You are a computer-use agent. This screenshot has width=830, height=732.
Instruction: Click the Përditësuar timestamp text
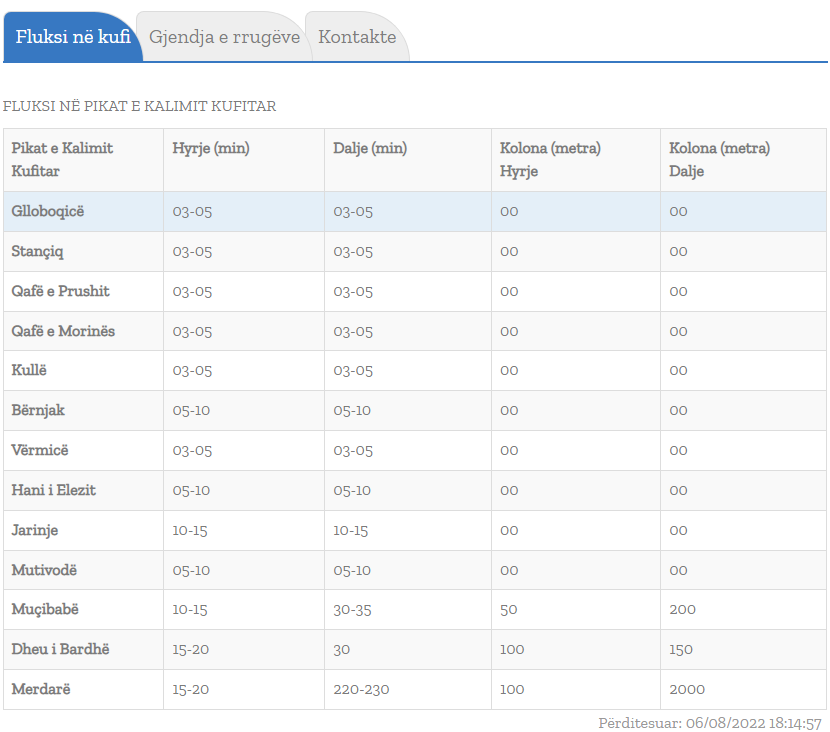click(x=710, y=722)
